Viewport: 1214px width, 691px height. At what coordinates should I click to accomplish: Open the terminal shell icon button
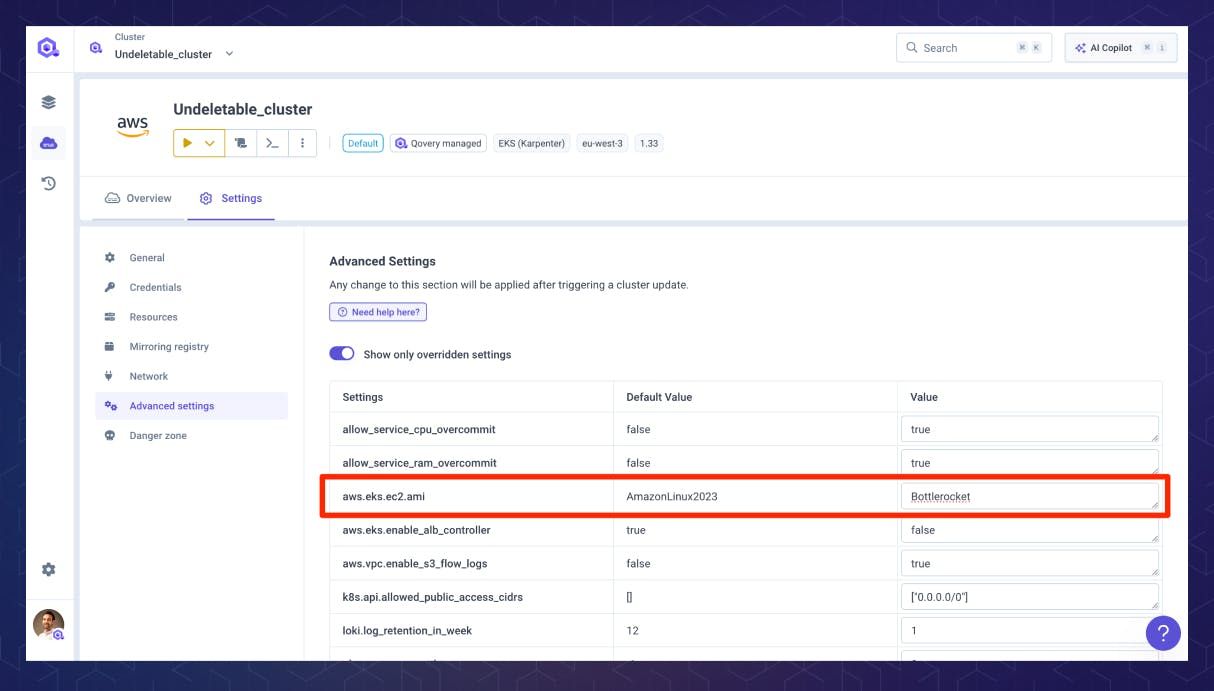pyautogui.click(x=271, y=143)
